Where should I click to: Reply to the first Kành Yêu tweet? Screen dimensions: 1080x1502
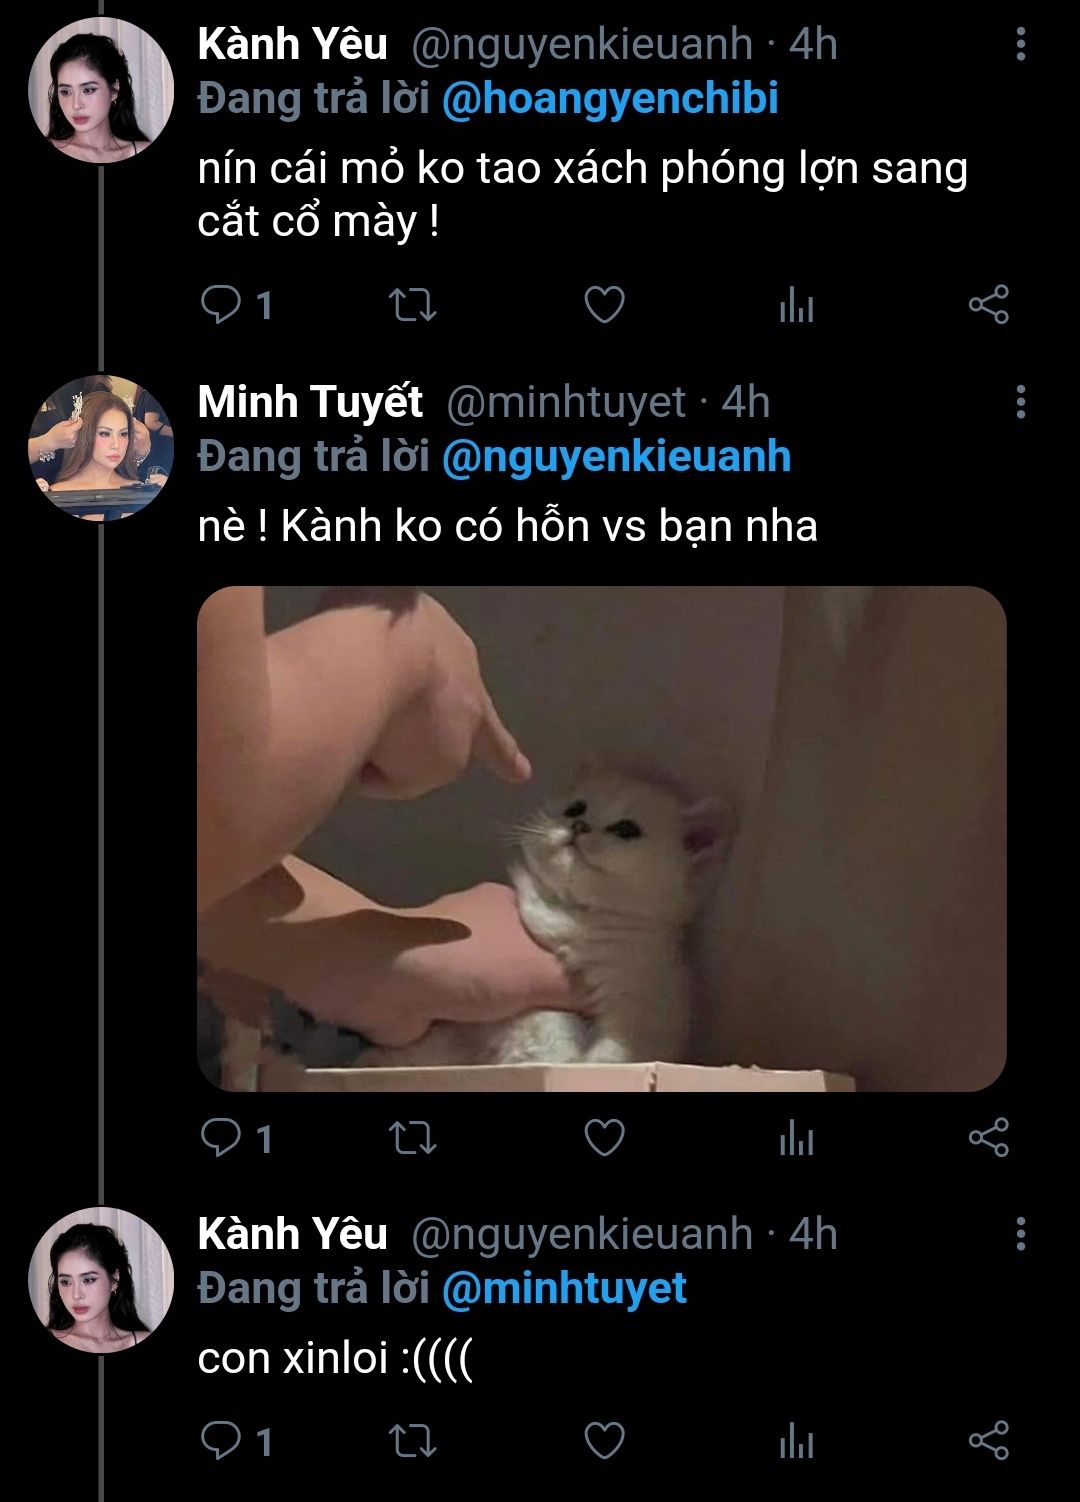click(x=219, y=305)
